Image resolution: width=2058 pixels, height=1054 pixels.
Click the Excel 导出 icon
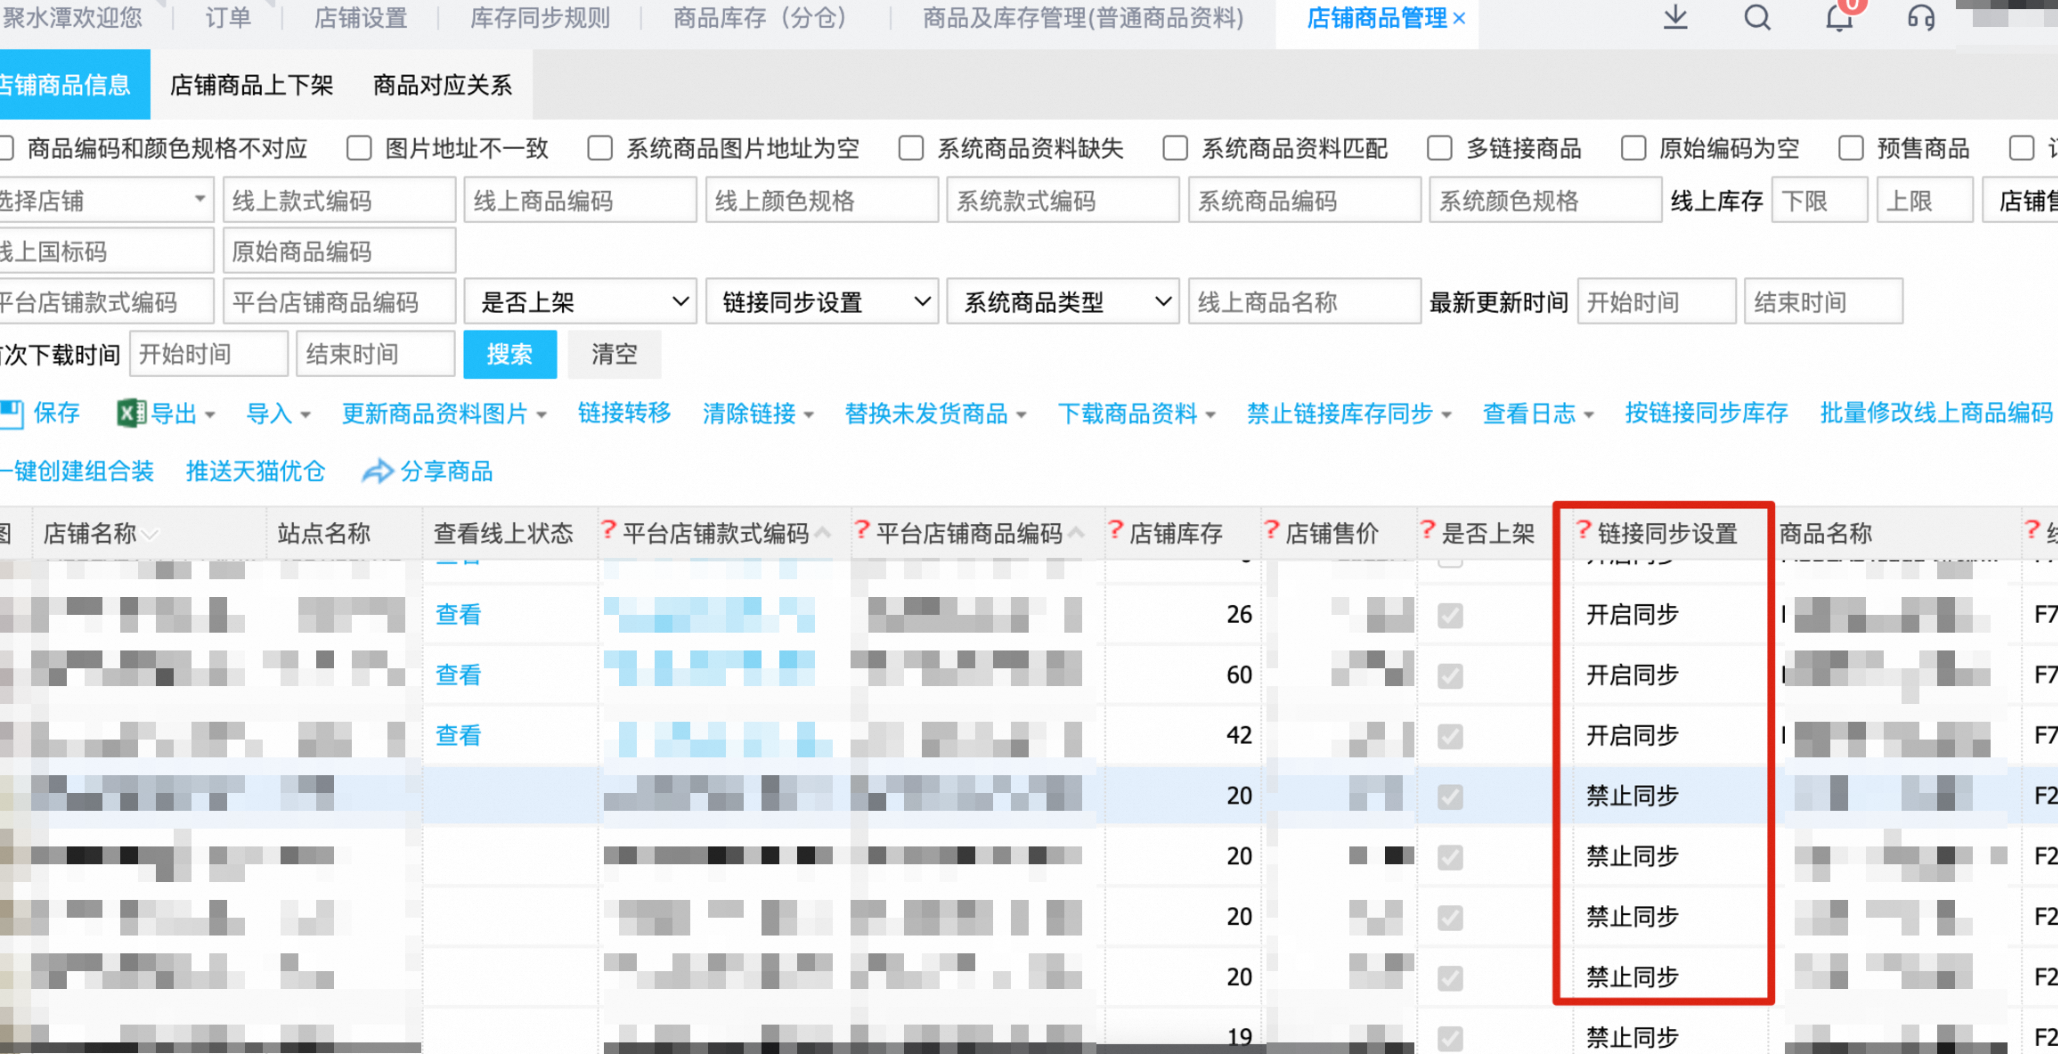(x=131, y=413)
